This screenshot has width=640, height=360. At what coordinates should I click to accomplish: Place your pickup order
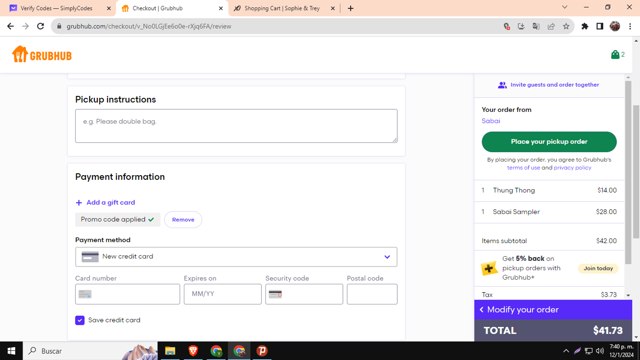[x=549, y=142]
